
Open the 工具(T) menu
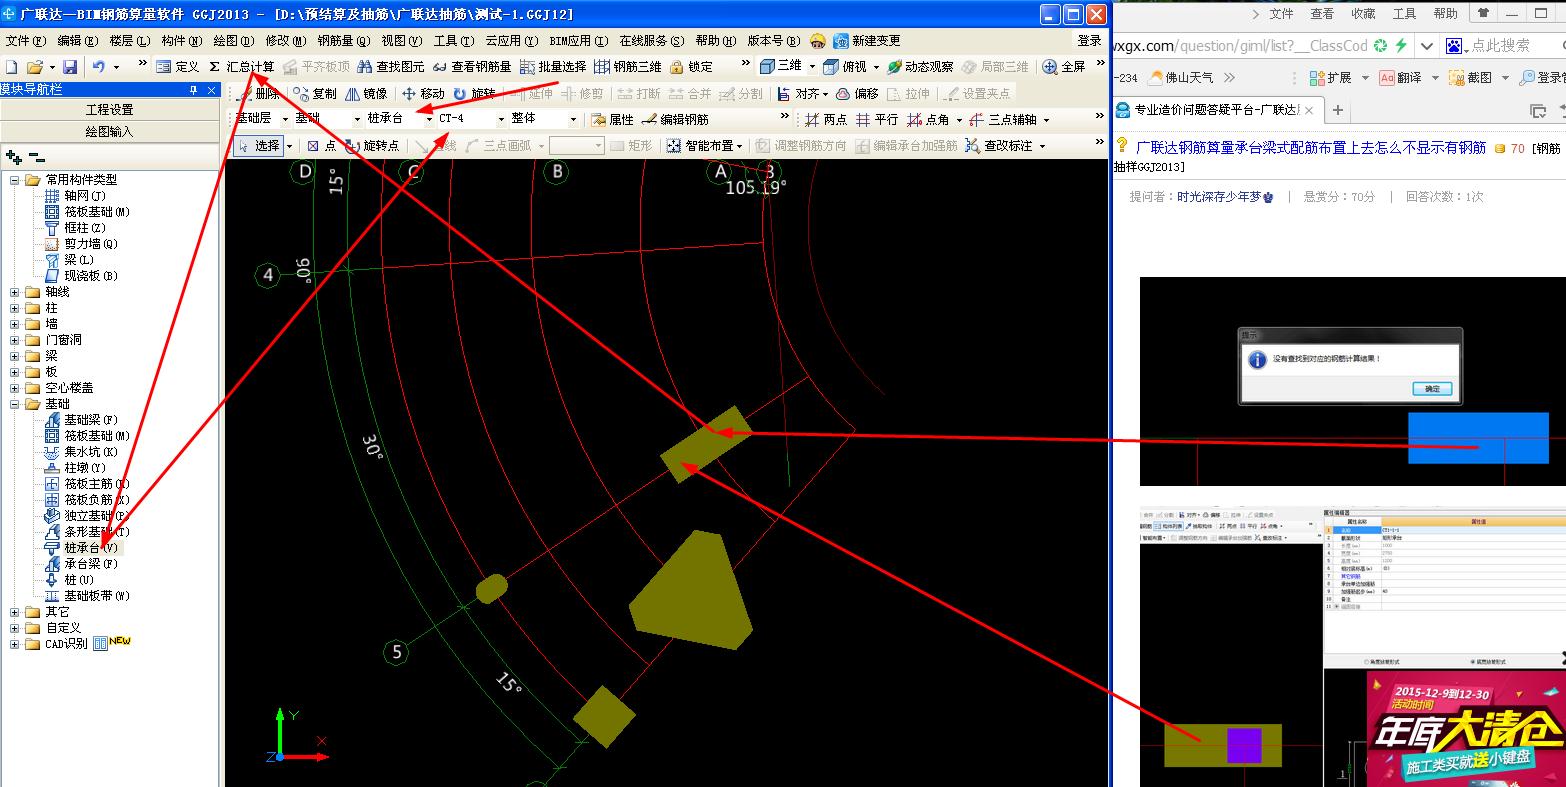click(x=455, y=41)
